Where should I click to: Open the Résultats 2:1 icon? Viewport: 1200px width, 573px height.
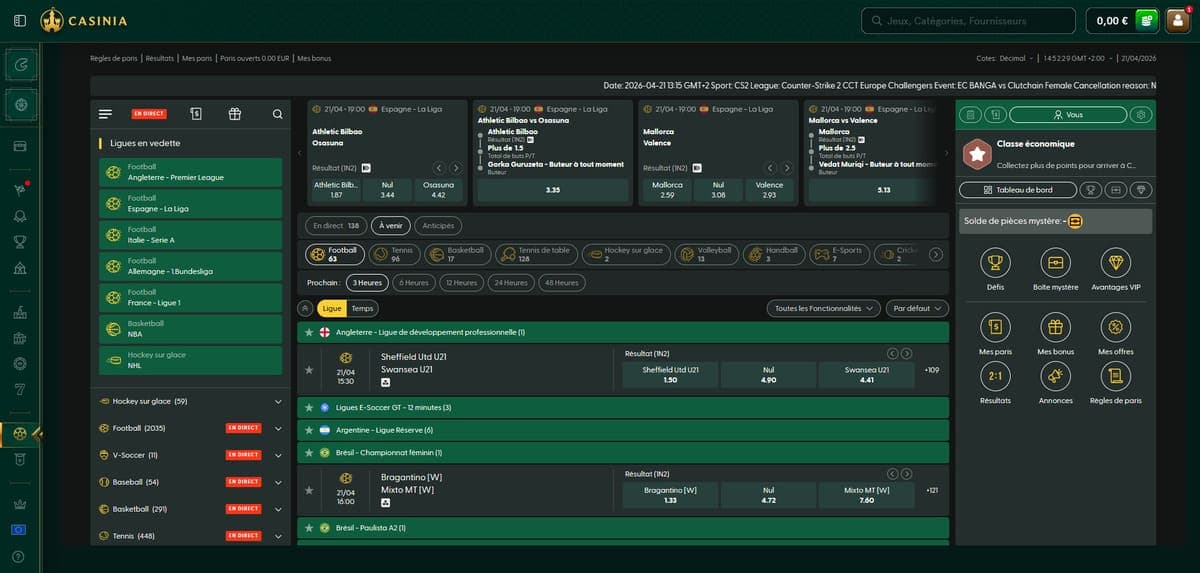[995, 376]
